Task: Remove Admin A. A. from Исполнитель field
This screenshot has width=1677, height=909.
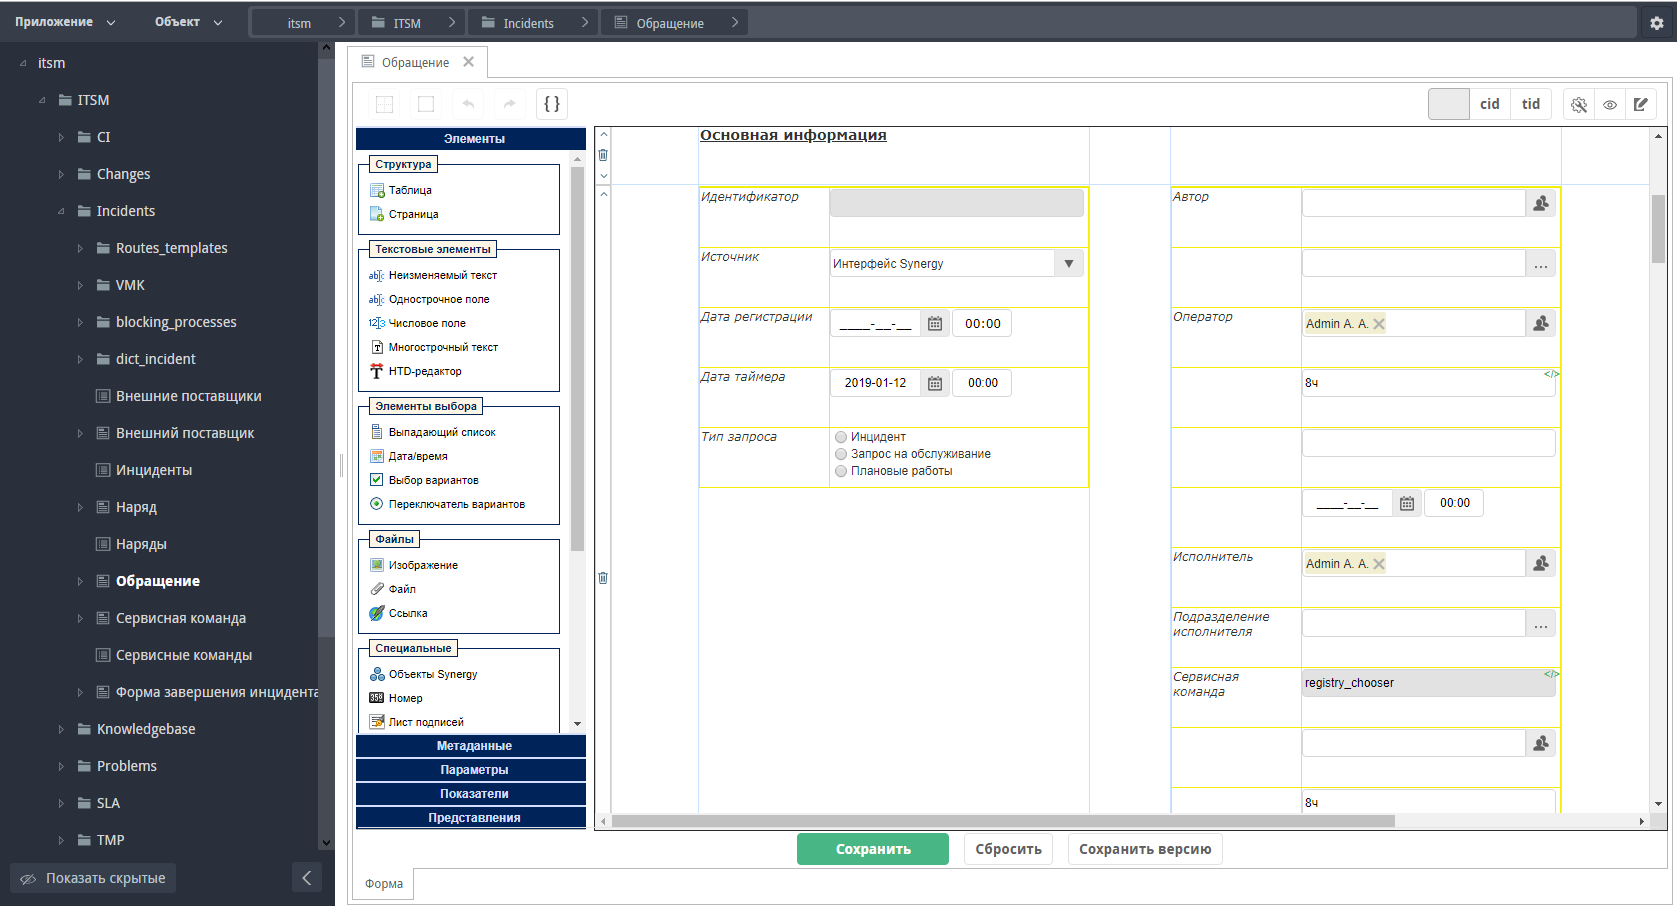Action: point(1379,563)
